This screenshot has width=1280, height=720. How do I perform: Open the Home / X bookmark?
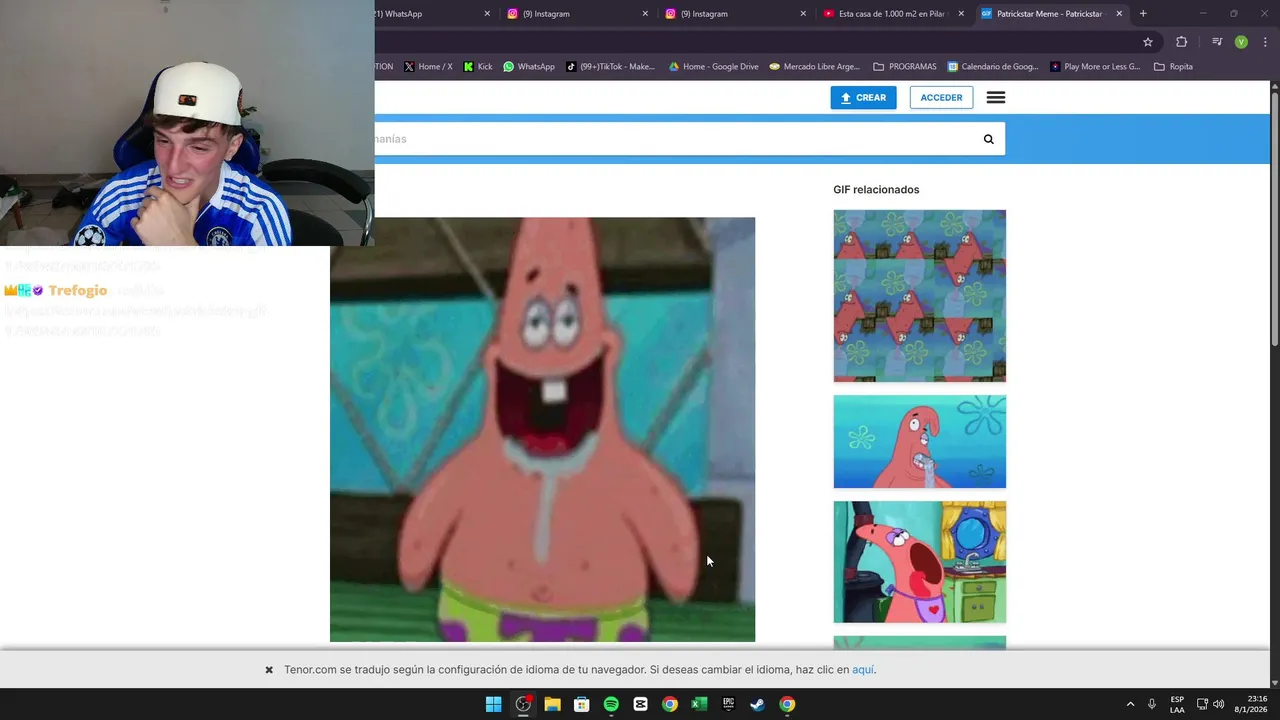[428, 67]
